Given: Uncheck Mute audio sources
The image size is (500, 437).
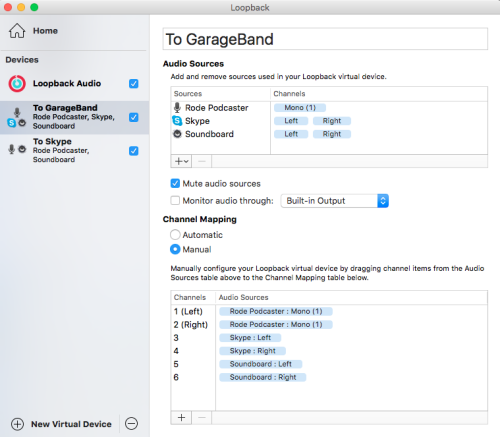Looking at the screenshot, I should pos(175,183).
